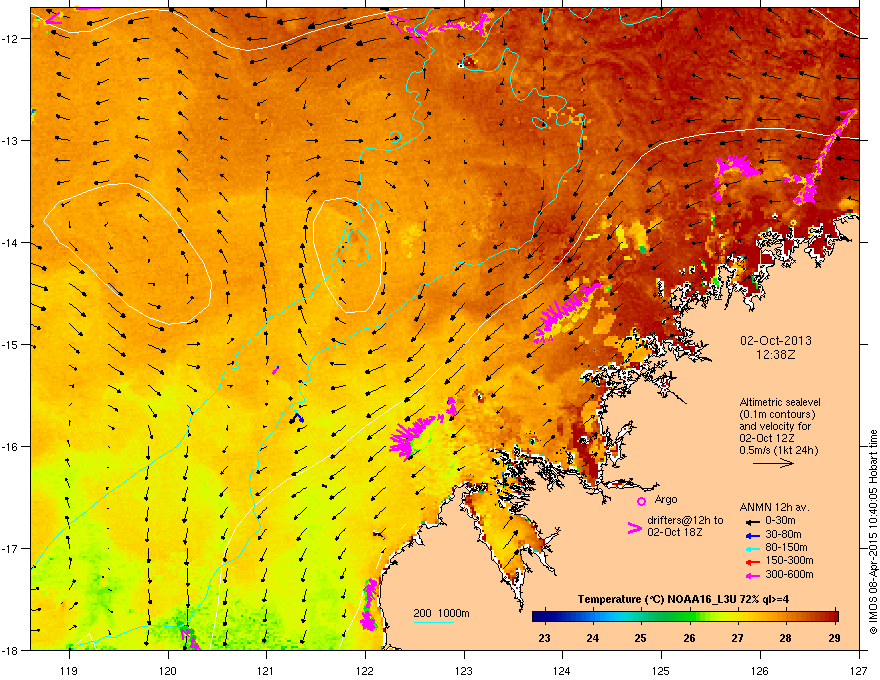Click the longitude axis label 127
The width and height of the screenshot is (880, 680).
(859, 670)
